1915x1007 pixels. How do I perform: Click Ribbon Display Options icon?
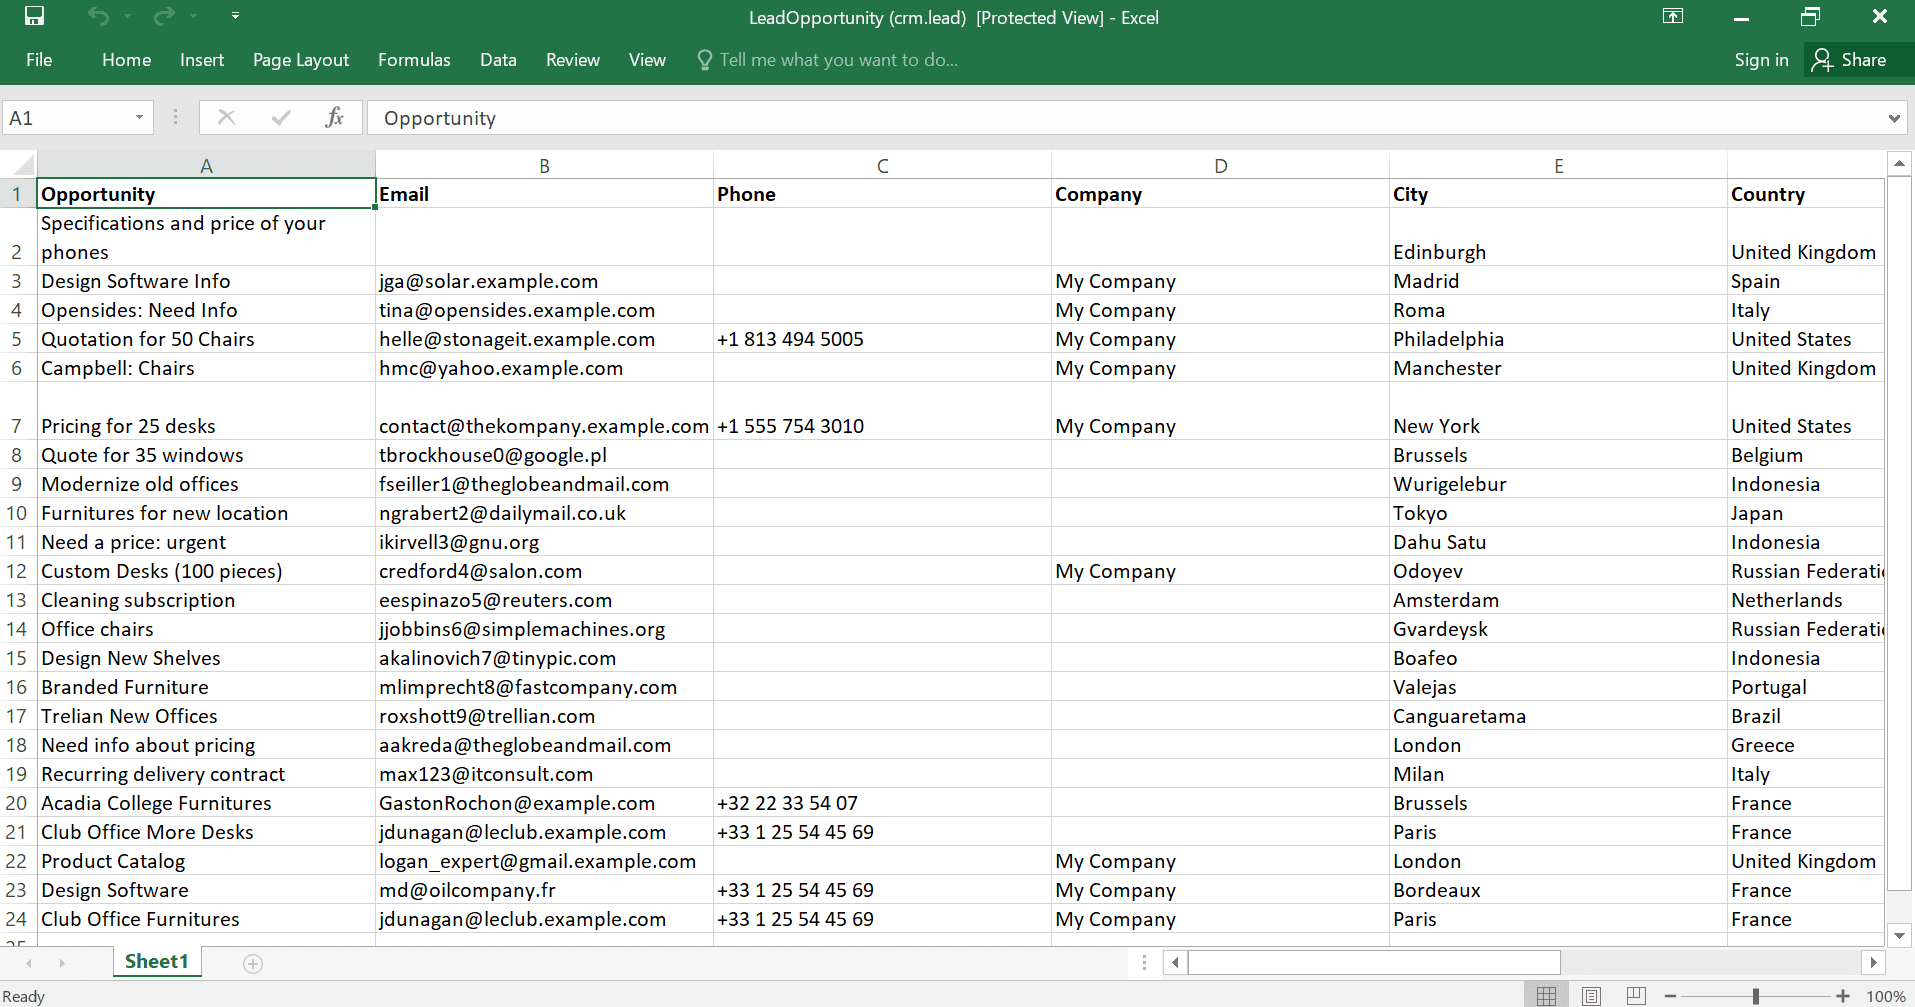(1673, 16)
